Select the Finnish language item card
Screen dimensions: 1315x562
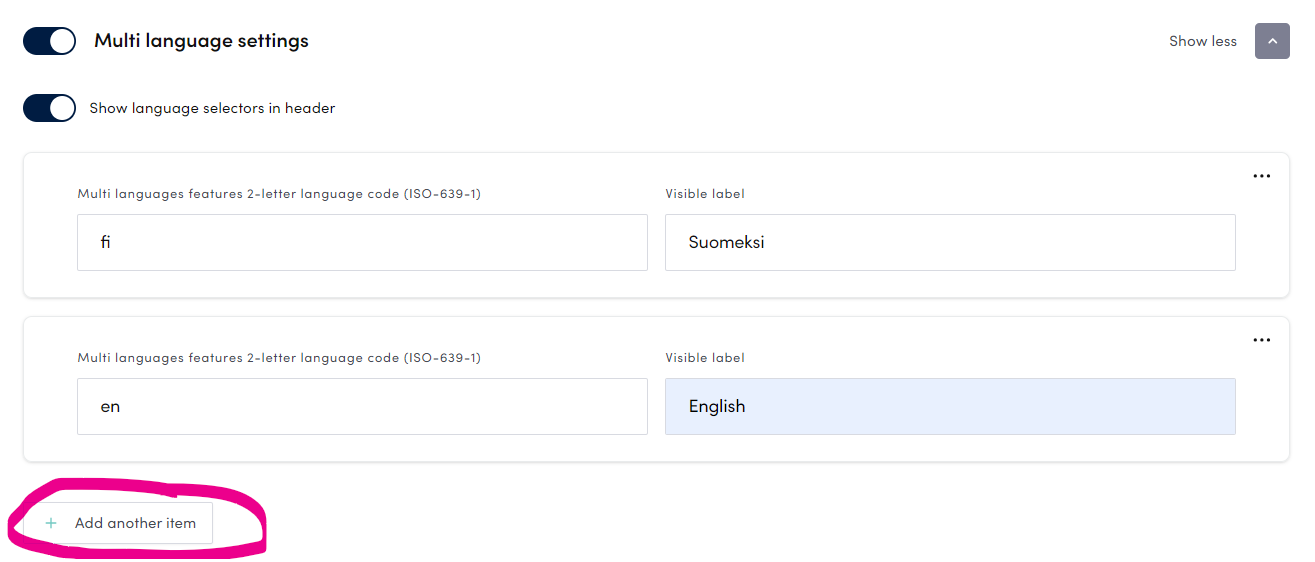655,284
